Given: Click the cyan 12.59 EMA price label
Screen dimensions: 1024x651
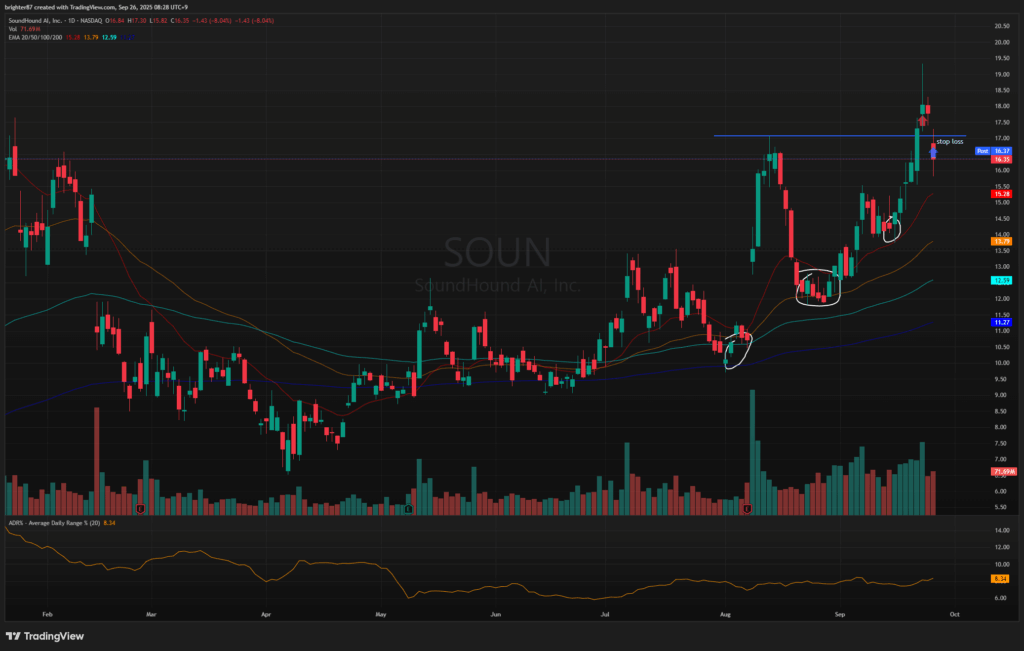Looking at the screenshot, I should pos(1002,281).
